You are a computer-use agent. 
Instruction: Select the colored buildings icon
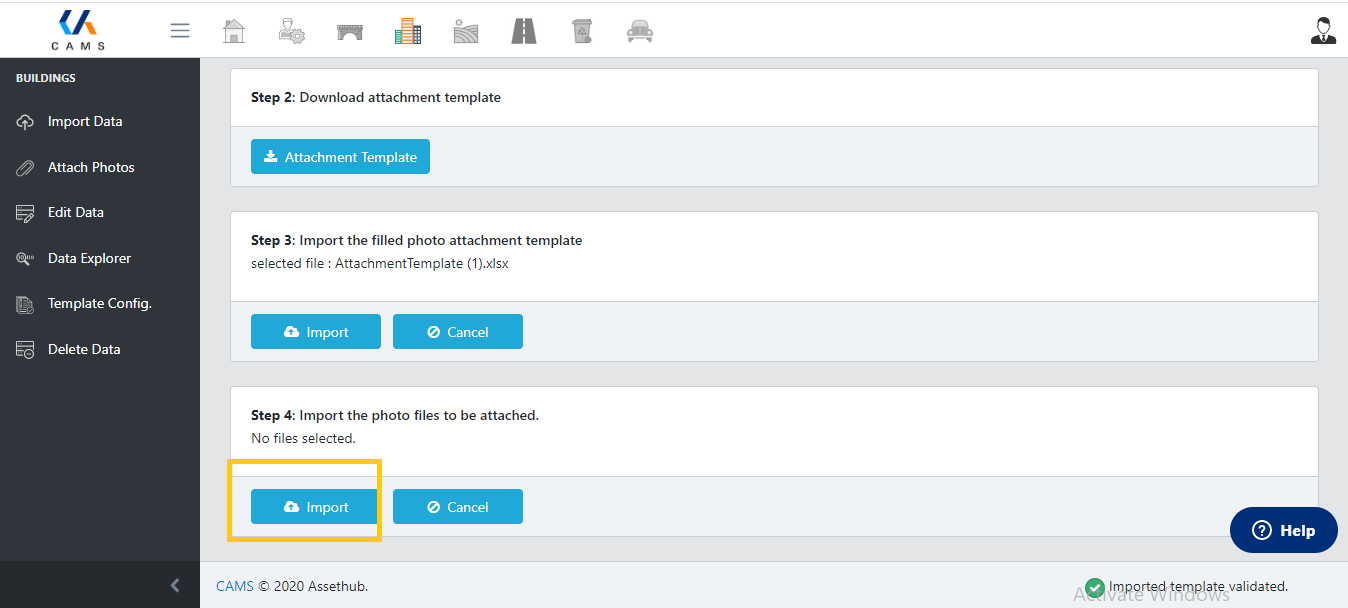point(408,31)
